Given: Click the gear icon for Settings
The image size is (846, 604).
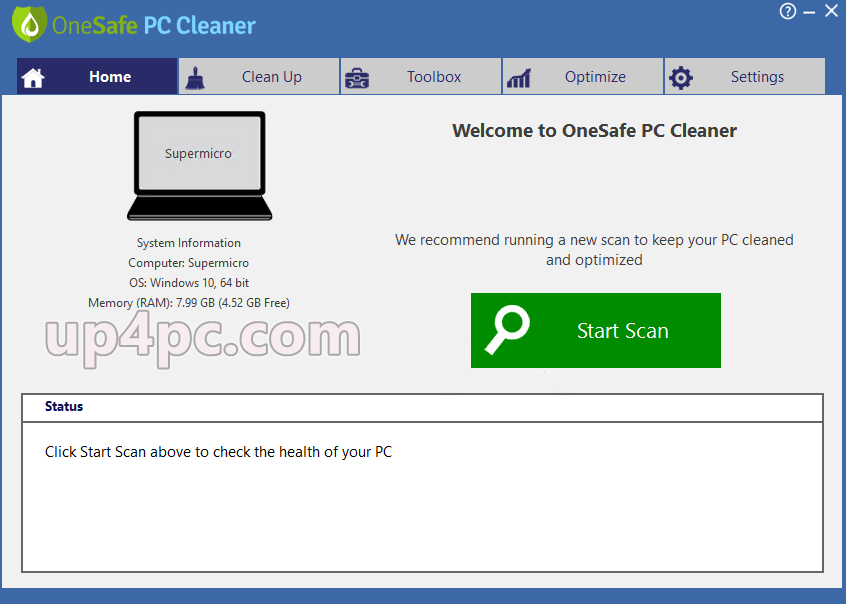Looking at the screenshot, I should (681, 78).
